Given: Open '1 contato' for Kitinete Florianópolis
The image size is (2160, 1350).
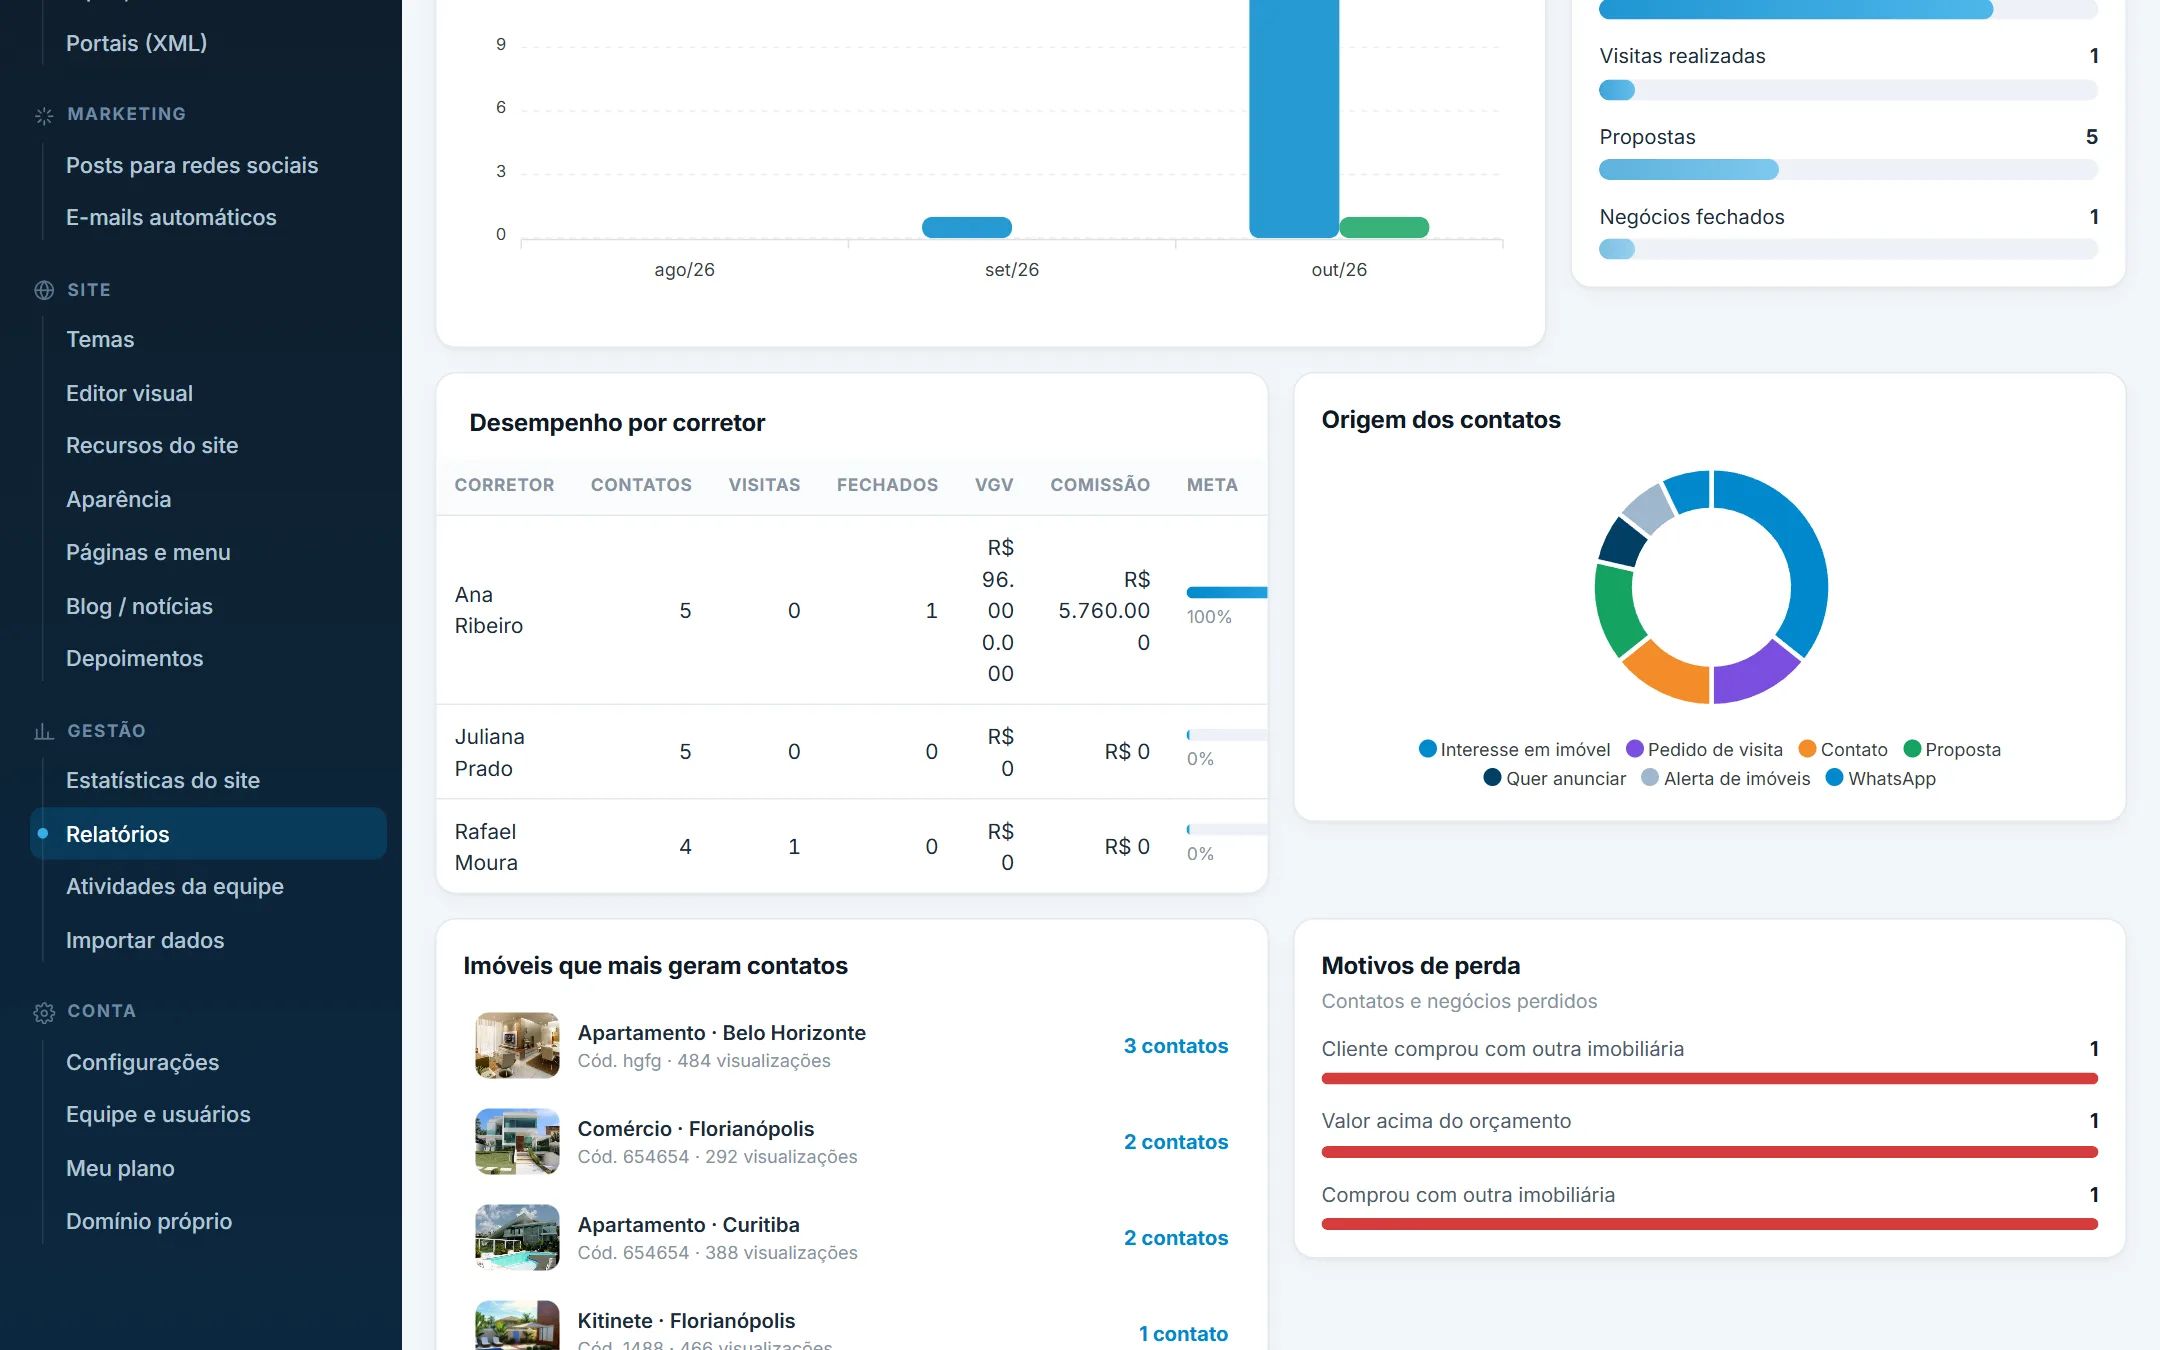Looking at the screenshot, I should tap(1183, 1334).
